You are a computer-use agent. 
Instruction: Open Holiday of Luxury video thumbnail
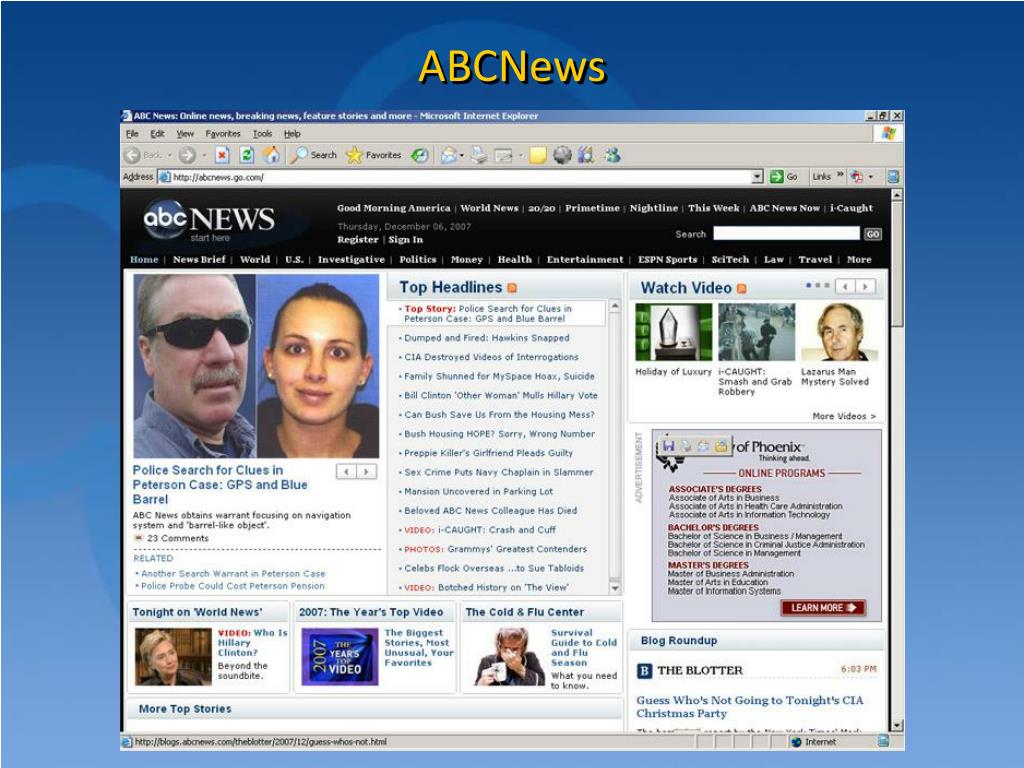point(673,332)
